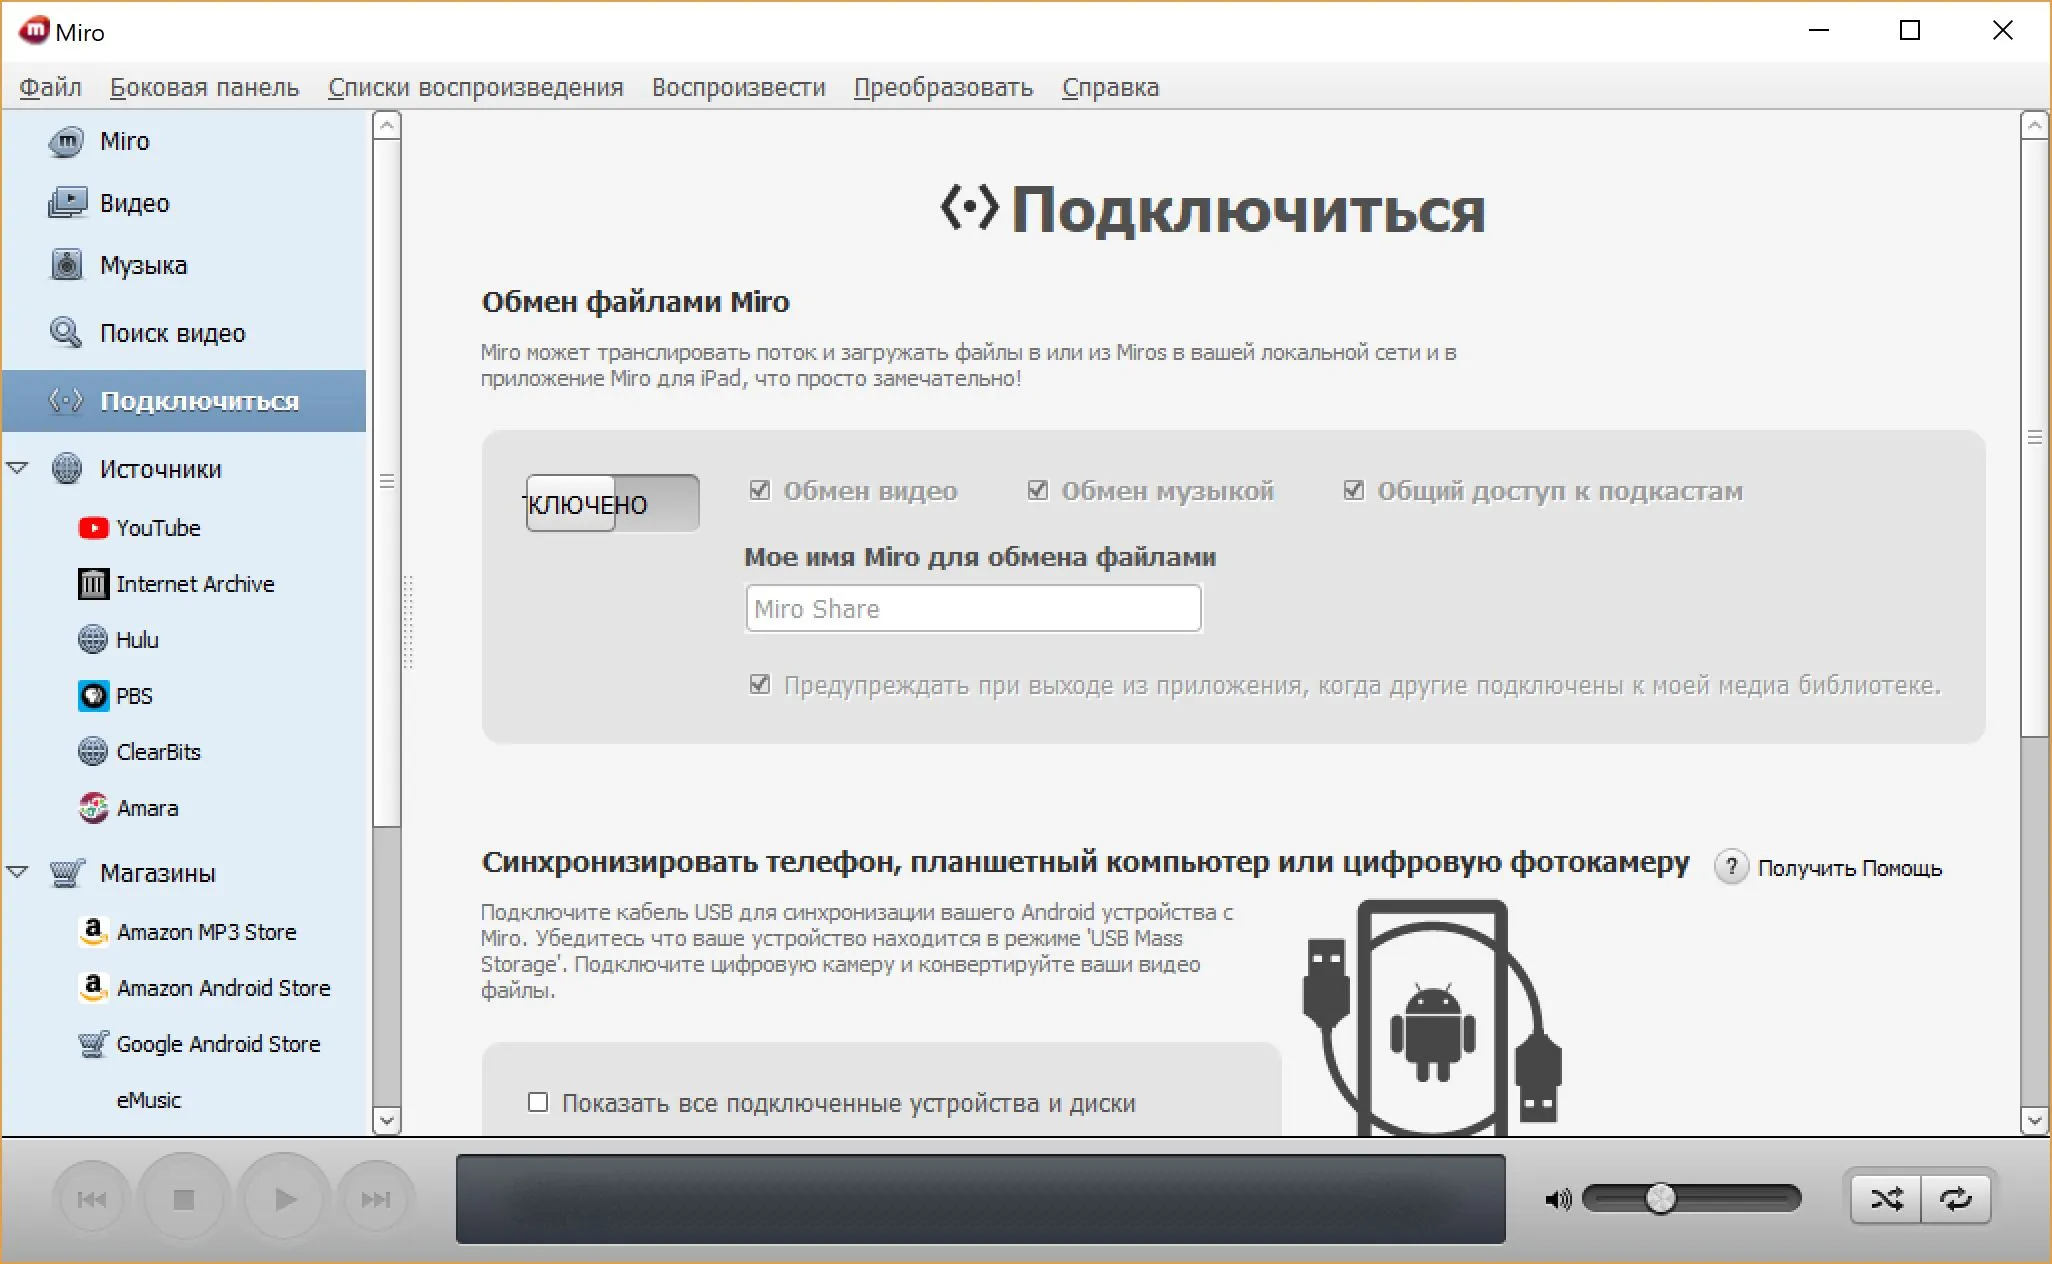Focus the Miro Share name field
Screen dimensions: 2052x1264
973,608
